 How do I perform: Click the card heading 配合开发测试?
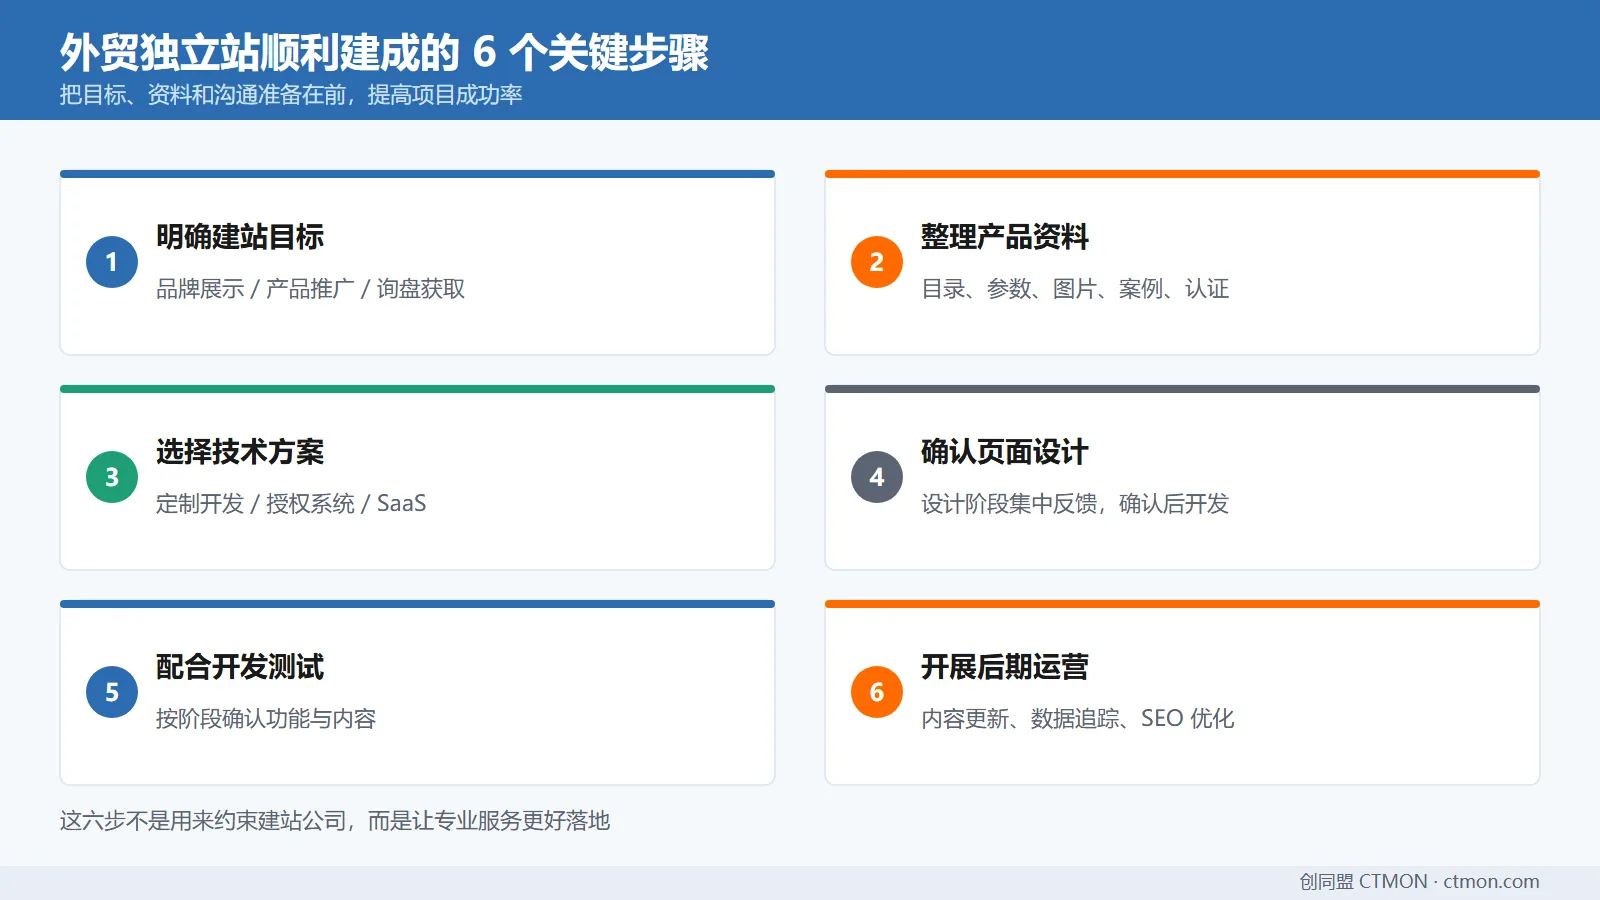(x=240, y=667)
